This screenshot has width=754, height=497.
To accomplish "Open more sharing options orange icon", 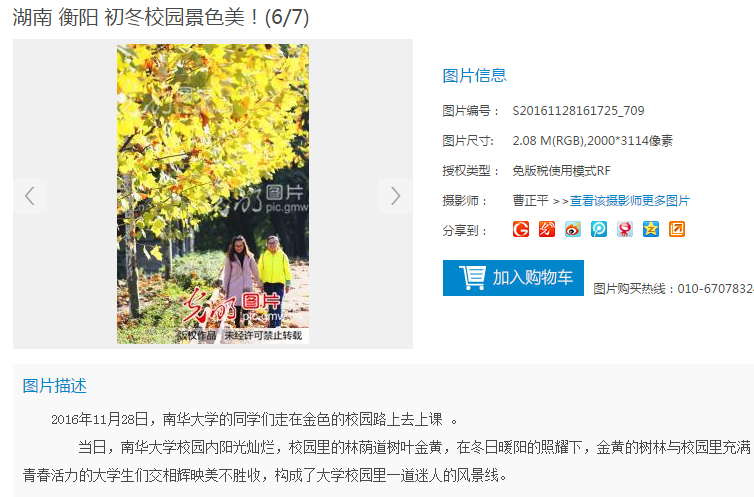I will (x=677, y=229).
